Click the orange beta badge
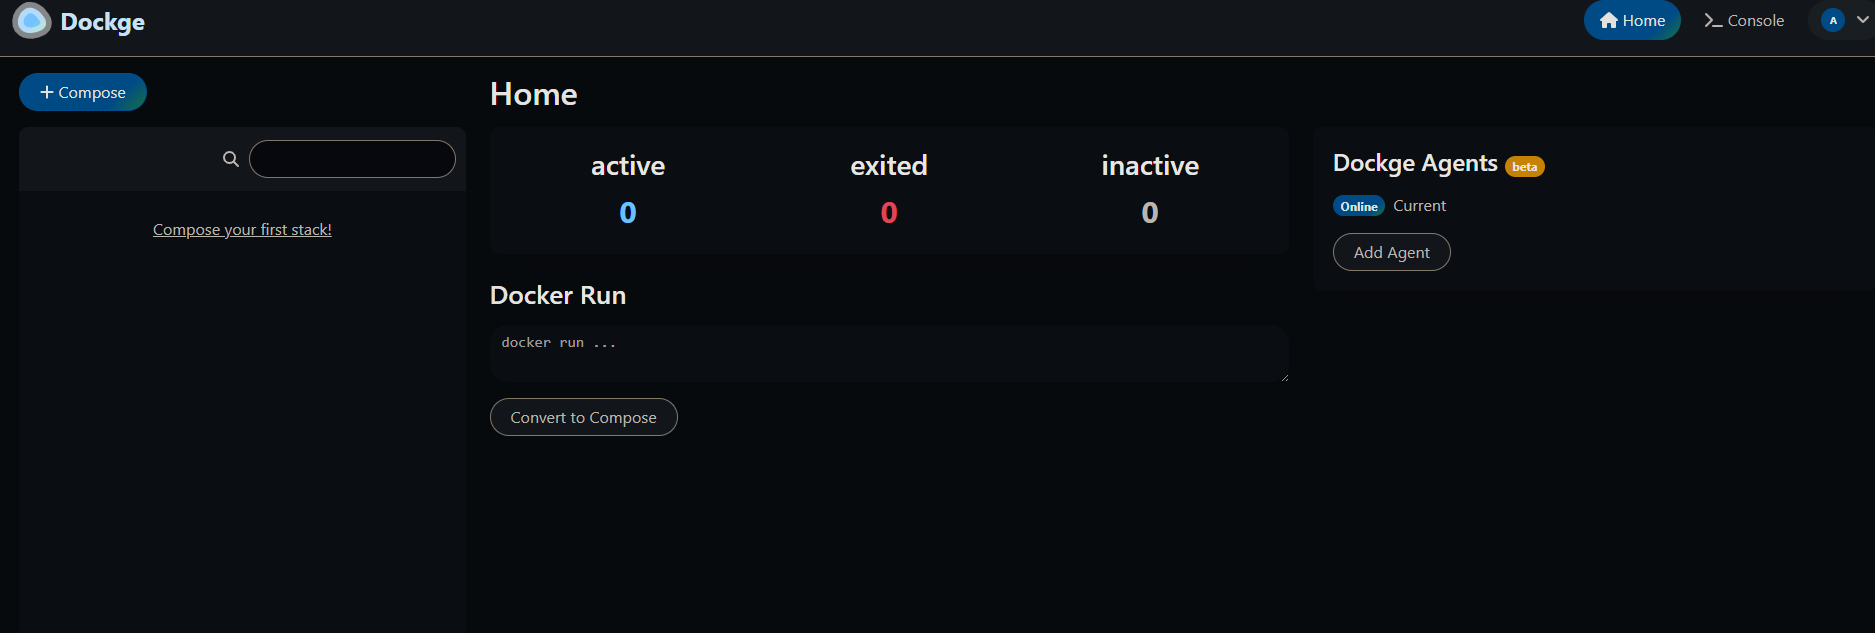 (1525, 167)
